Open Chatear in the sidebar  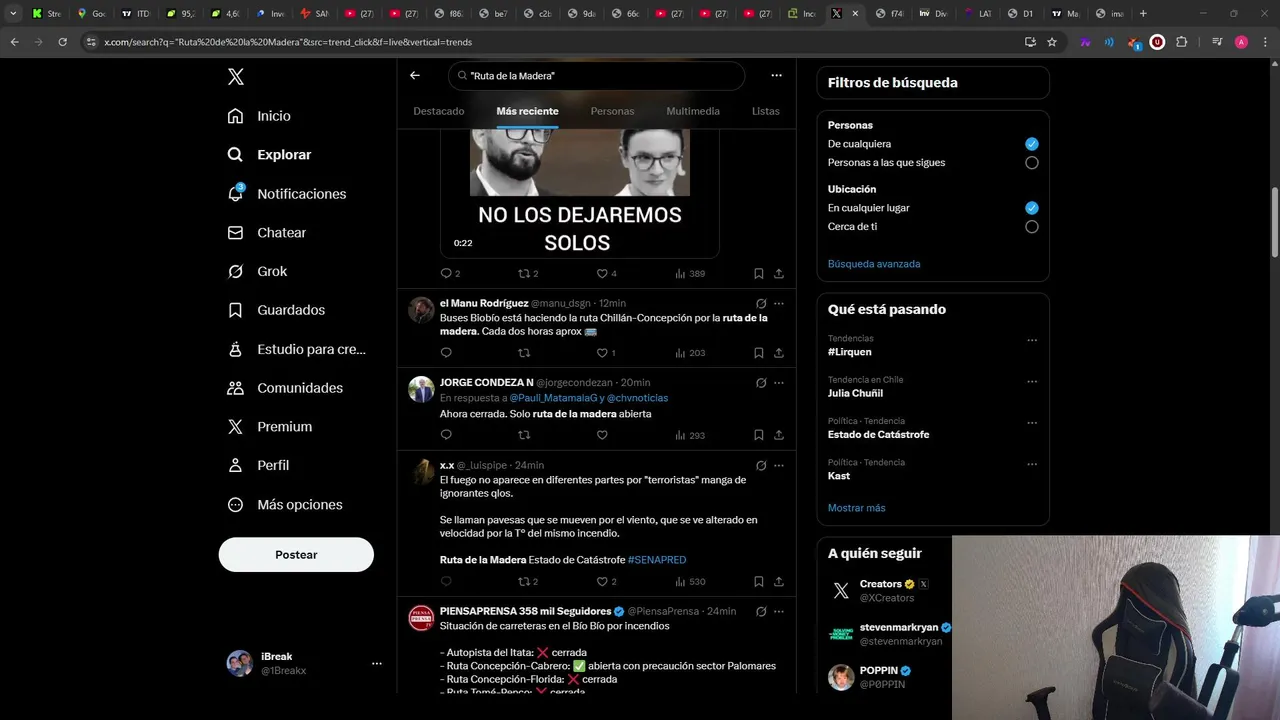pos(266,233)
